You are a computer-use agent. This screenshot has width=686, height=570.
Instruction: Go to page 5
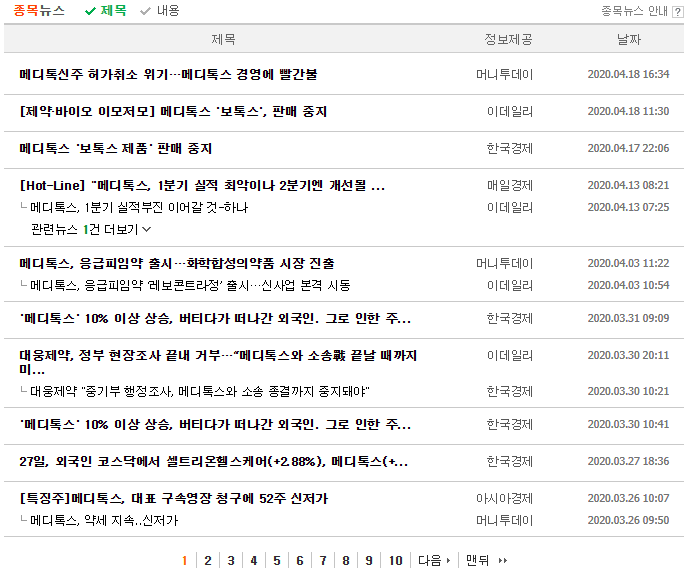pyautogui.click(x=277, y=560)
